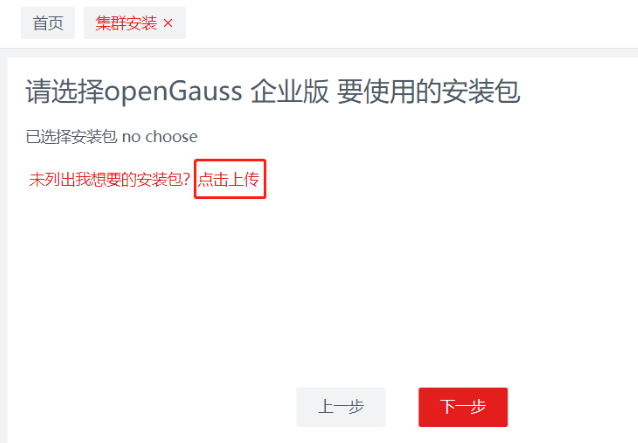
Task: Click the 已选择安装包 label
Action: pos(72,137)
